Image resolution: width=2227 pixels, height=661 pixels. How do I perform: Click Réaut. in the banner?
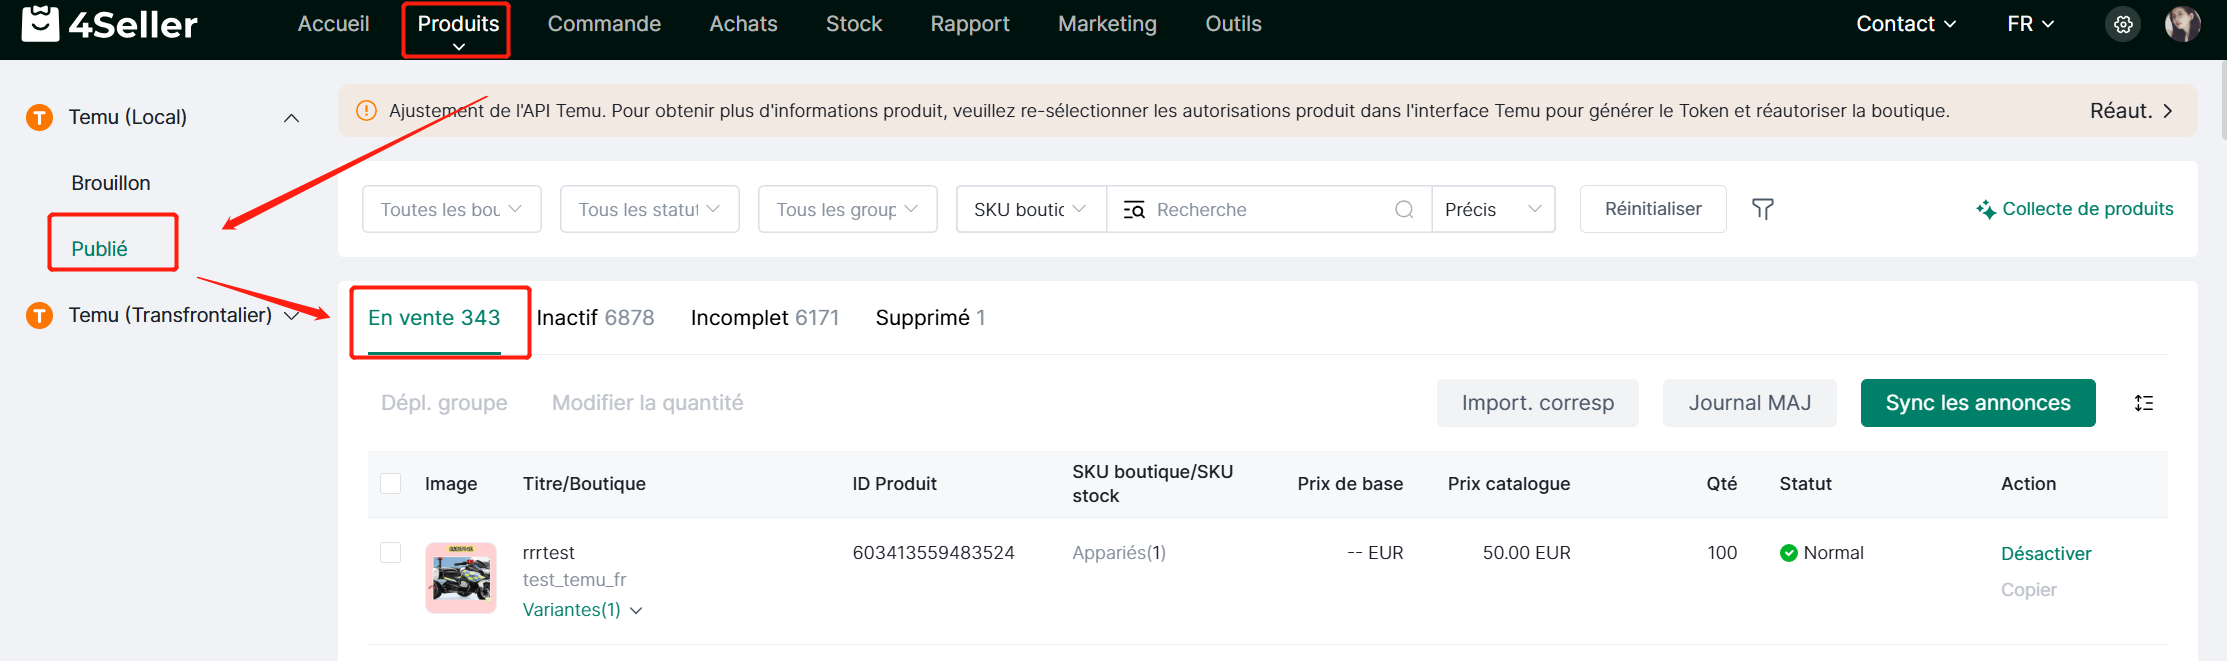pos(2132,111)
